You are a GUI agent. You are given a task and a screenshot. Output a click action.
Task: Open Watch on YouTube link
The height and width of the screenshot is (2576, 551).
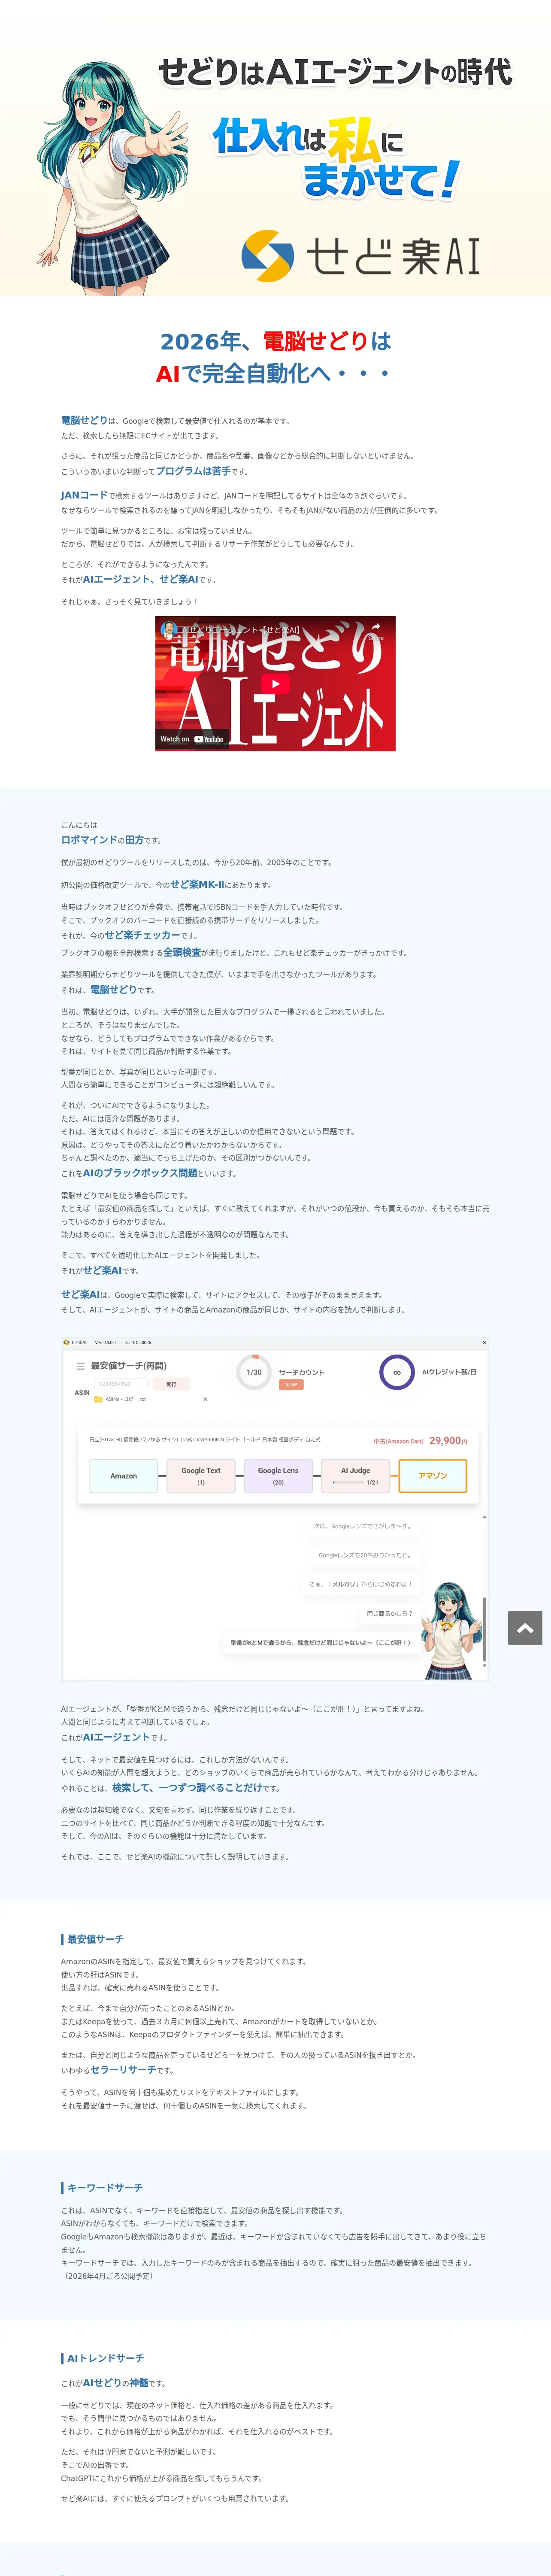(x=192, y=739)
